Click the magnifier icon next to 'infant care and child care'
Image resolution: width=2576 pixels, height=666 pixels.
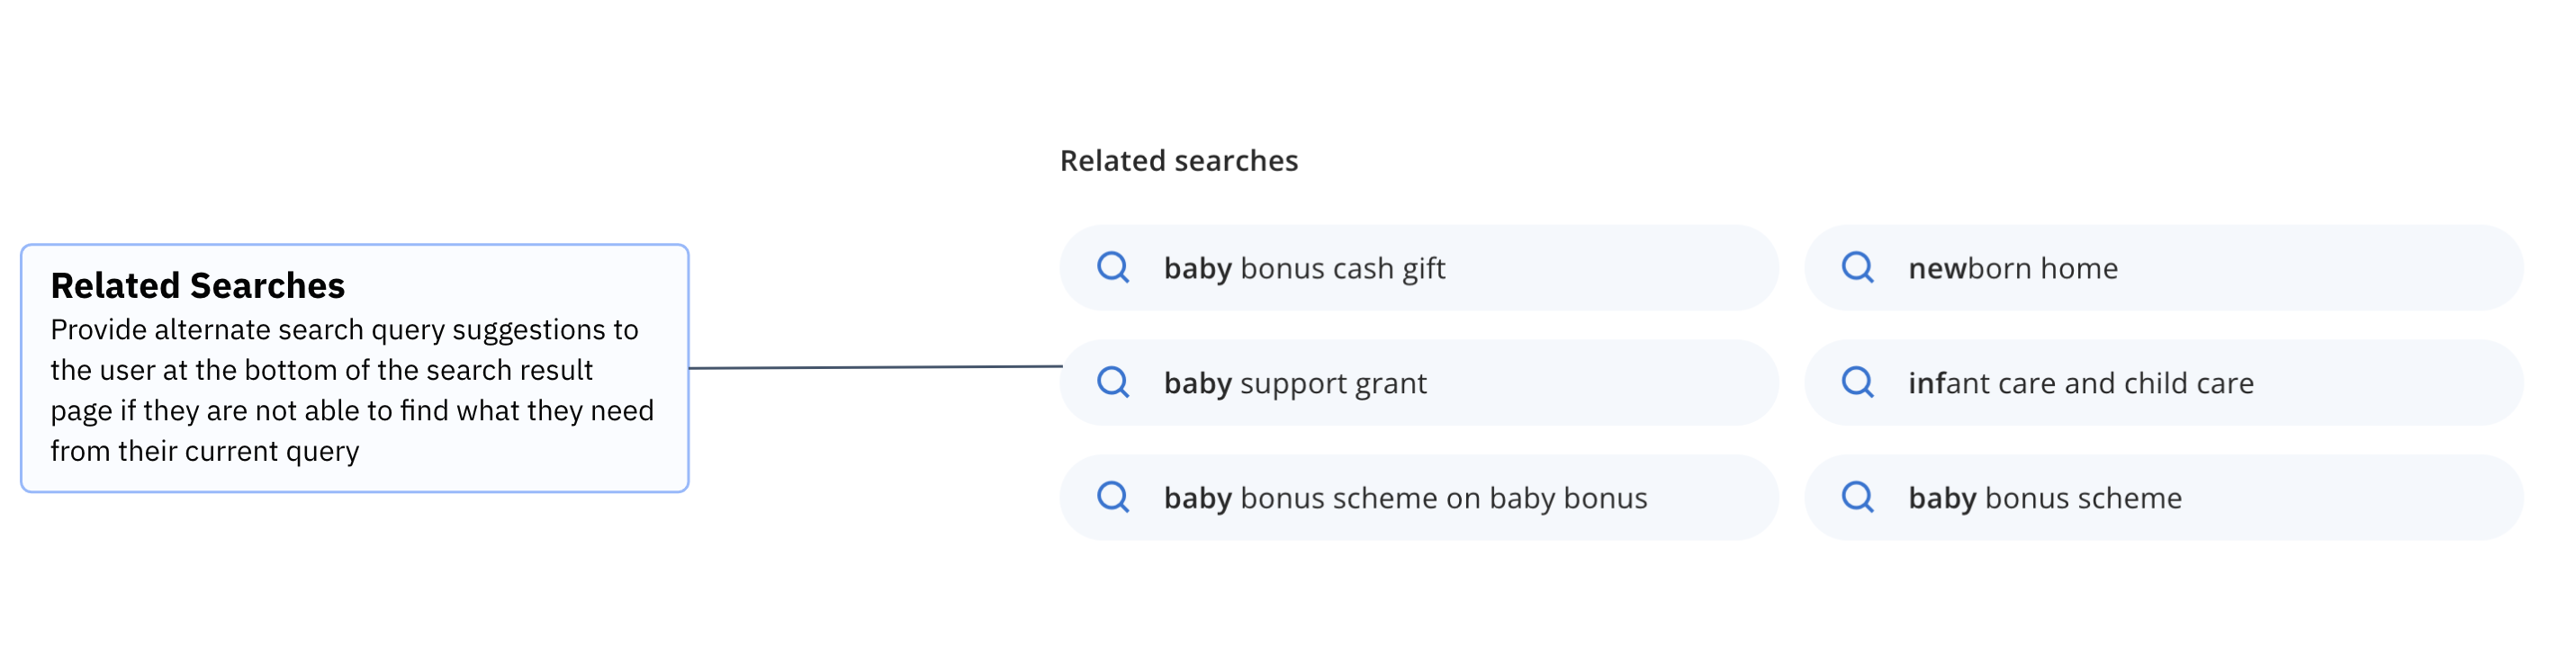[x=1858, y=382]
